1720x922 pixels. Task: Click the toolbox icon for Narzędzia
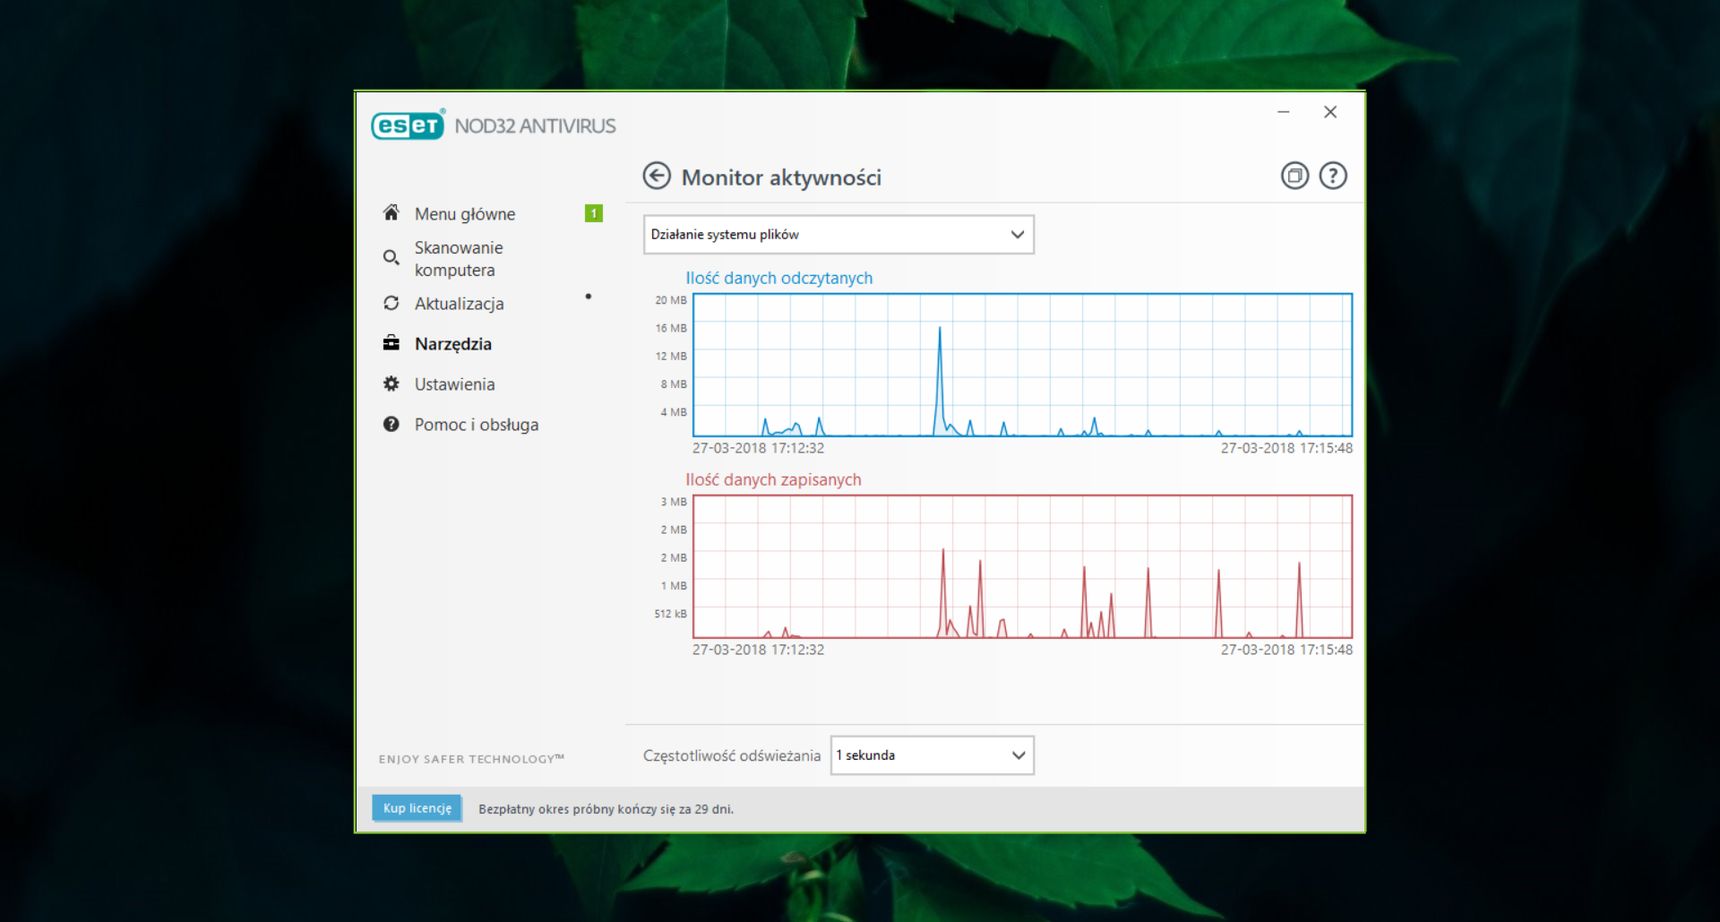tap(391, 343)
